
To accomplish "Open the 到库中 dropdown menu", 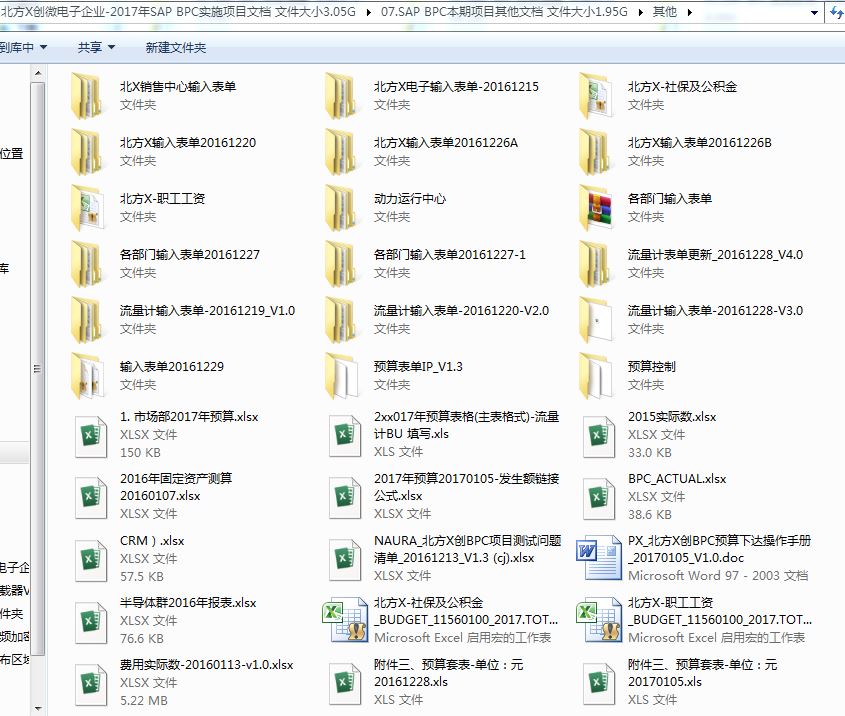I will click(23, 47).
